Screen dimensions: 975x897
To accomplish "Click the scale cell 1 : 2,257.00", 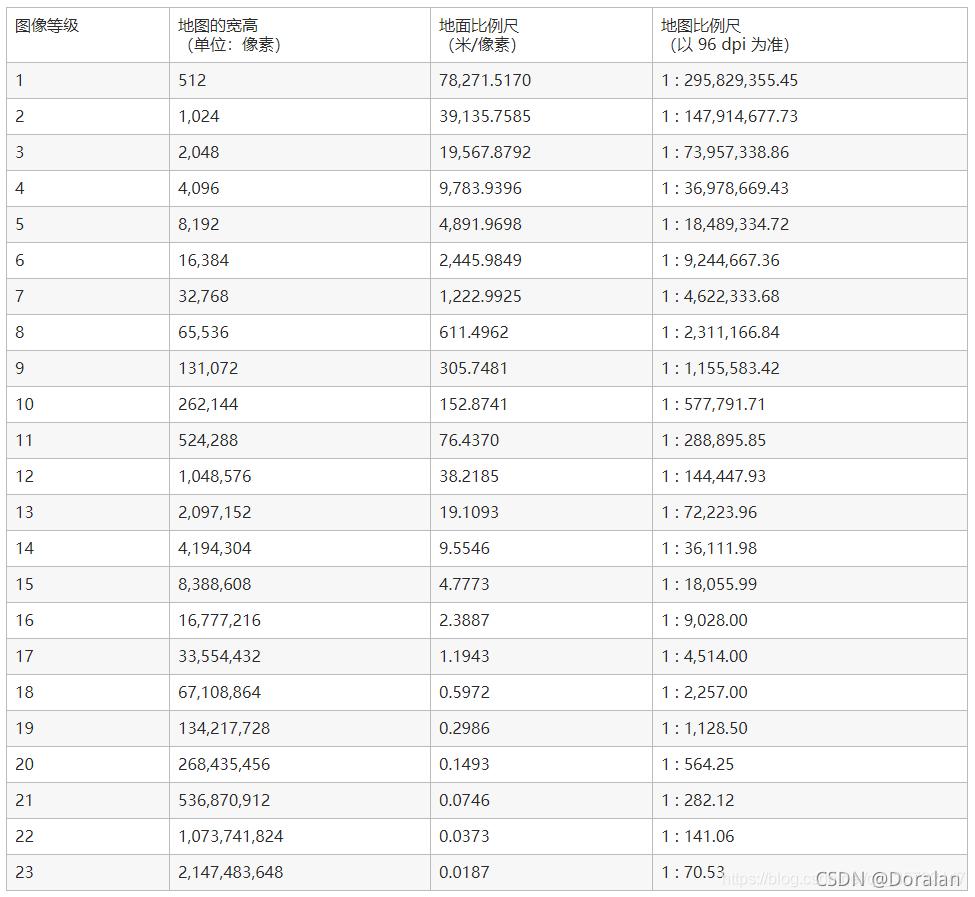I will (704, 692).
